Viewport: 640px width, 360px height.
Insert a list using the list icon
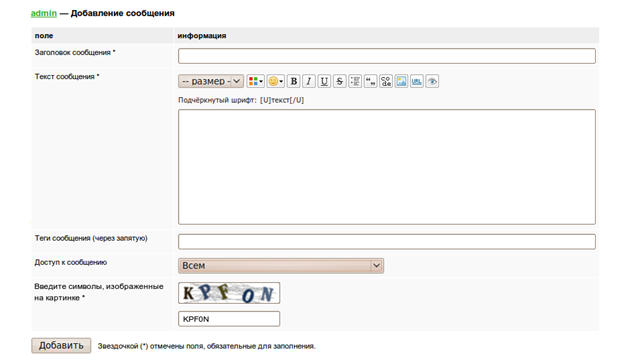tap(355, 81)
